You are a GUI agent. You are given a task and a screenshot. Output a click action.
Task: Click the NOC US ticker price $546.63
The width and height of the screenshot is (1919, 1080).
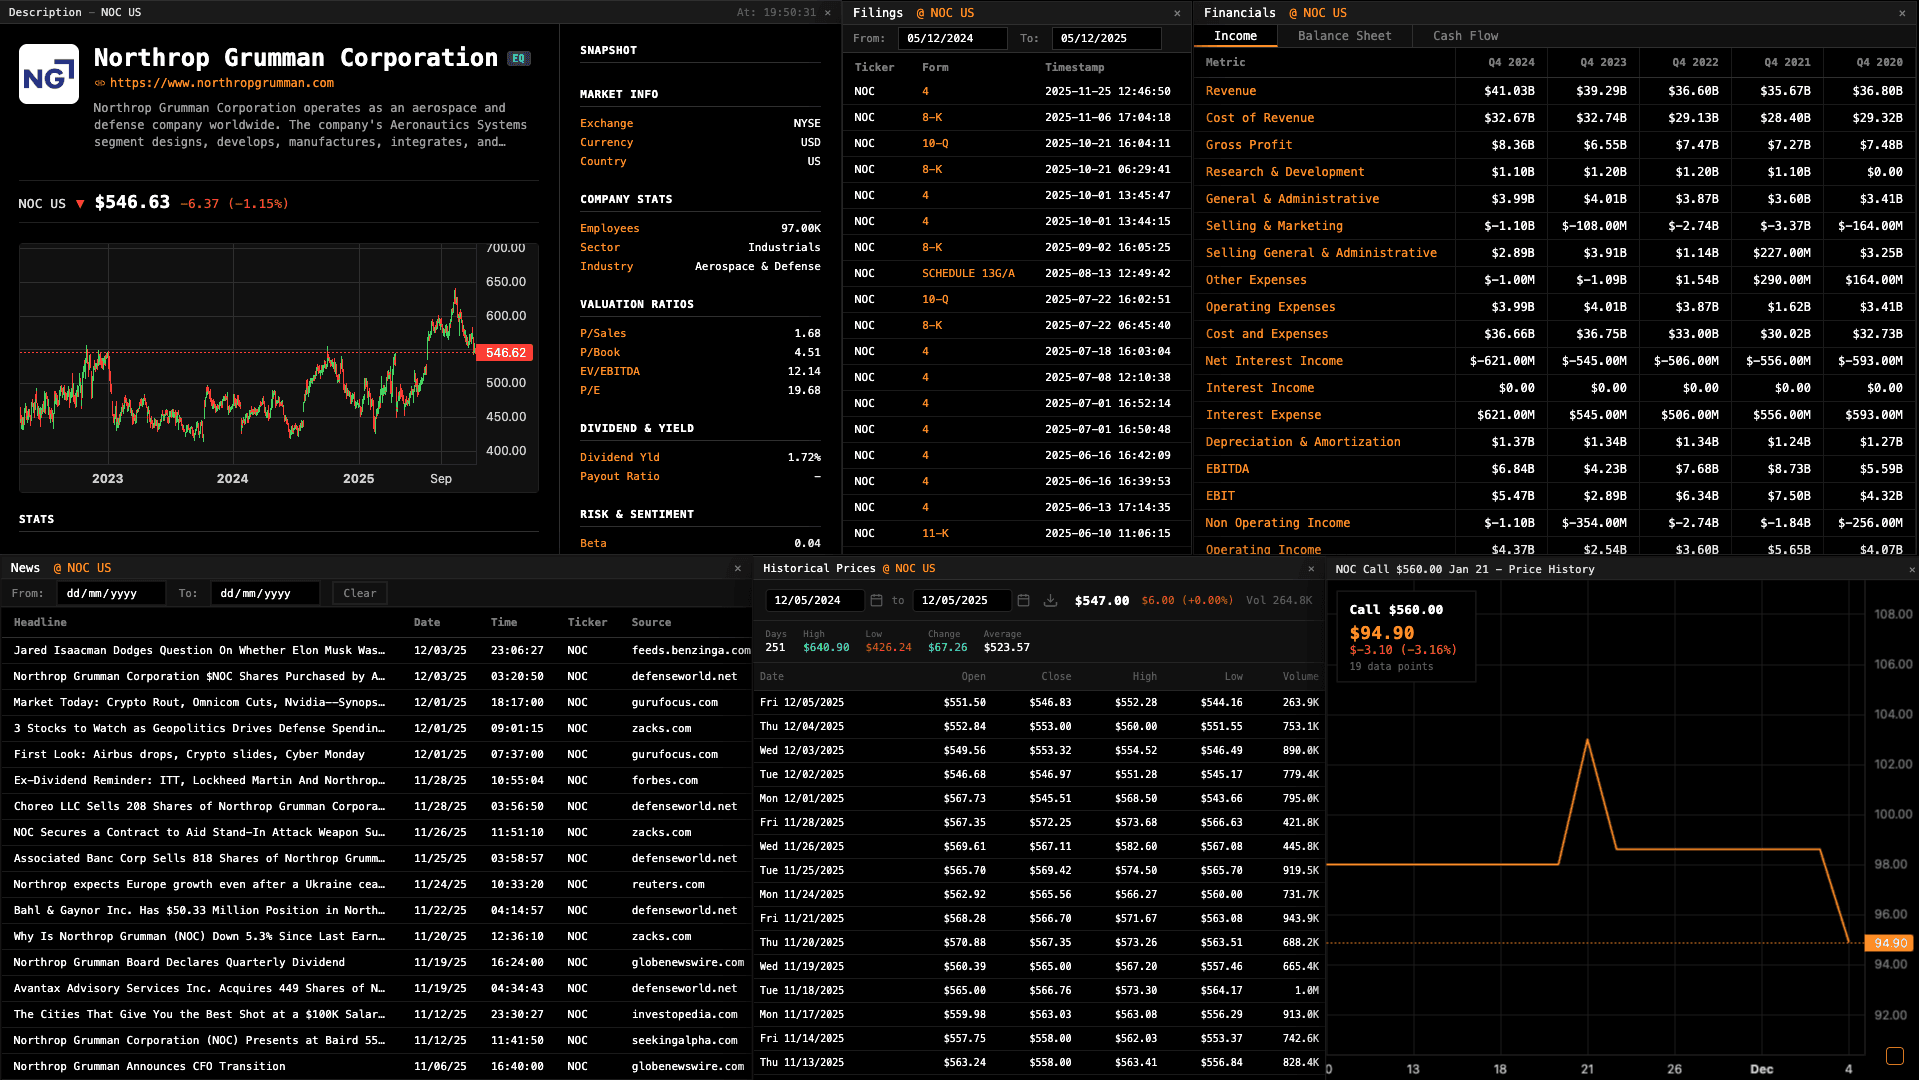point(132,203)
